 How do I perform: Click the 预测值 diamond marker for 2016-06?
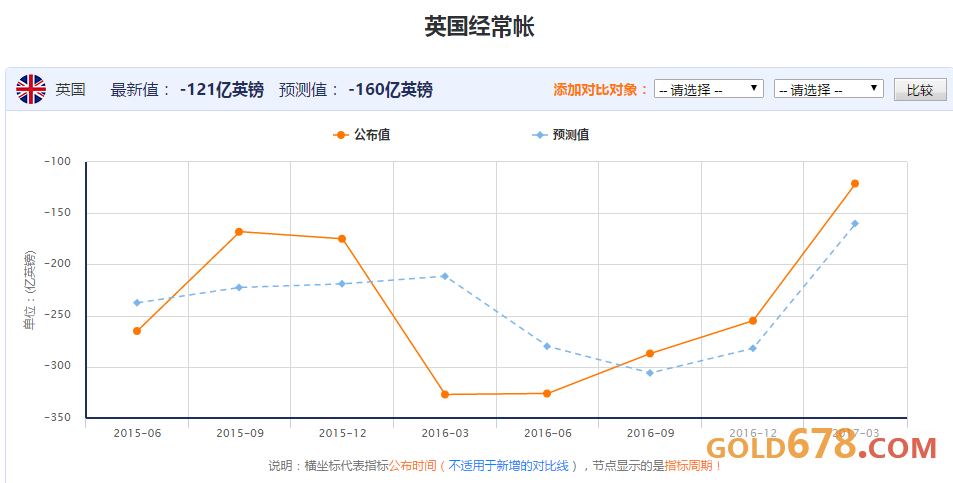click(547, 346)
